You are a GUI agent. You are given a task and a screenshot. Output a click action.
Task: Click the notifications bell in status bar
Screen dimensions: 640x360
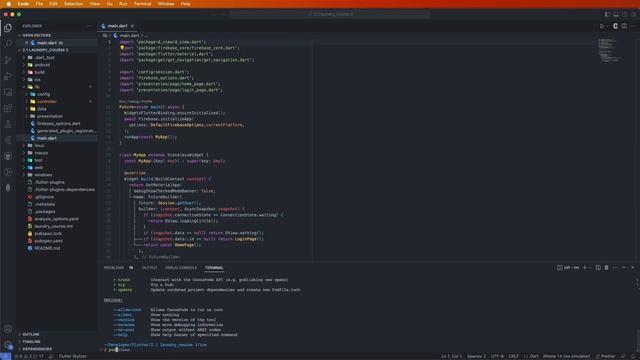[x=632, y=356]
